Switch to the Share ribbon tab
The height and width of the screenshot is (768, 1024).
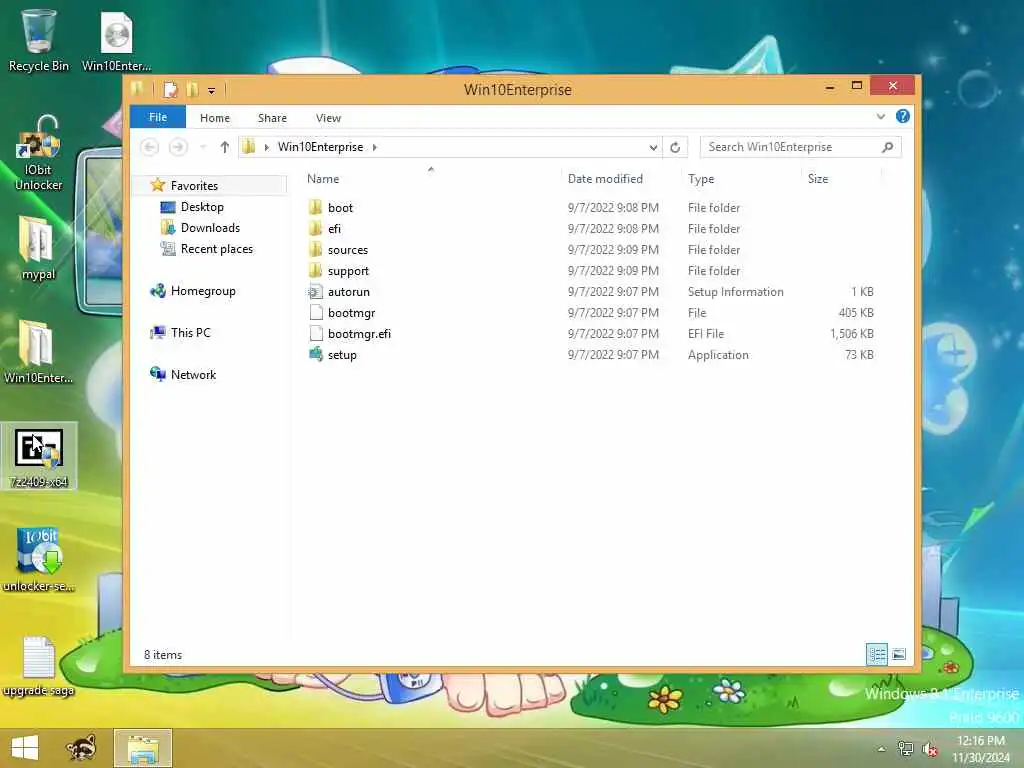(272, 118)
